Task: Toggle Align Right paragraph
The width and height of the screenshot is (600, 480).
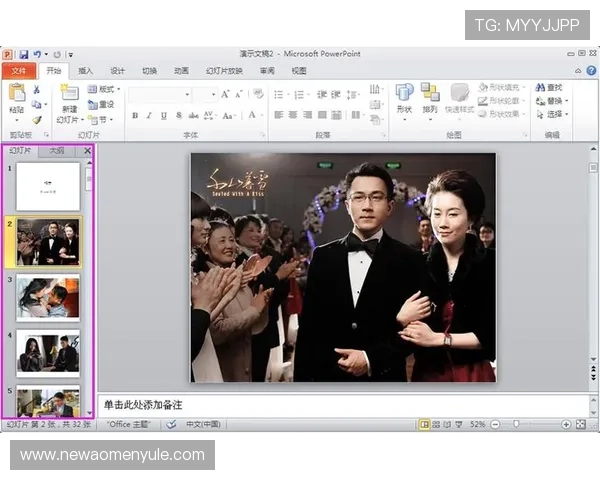Action: tap(308, 115)
